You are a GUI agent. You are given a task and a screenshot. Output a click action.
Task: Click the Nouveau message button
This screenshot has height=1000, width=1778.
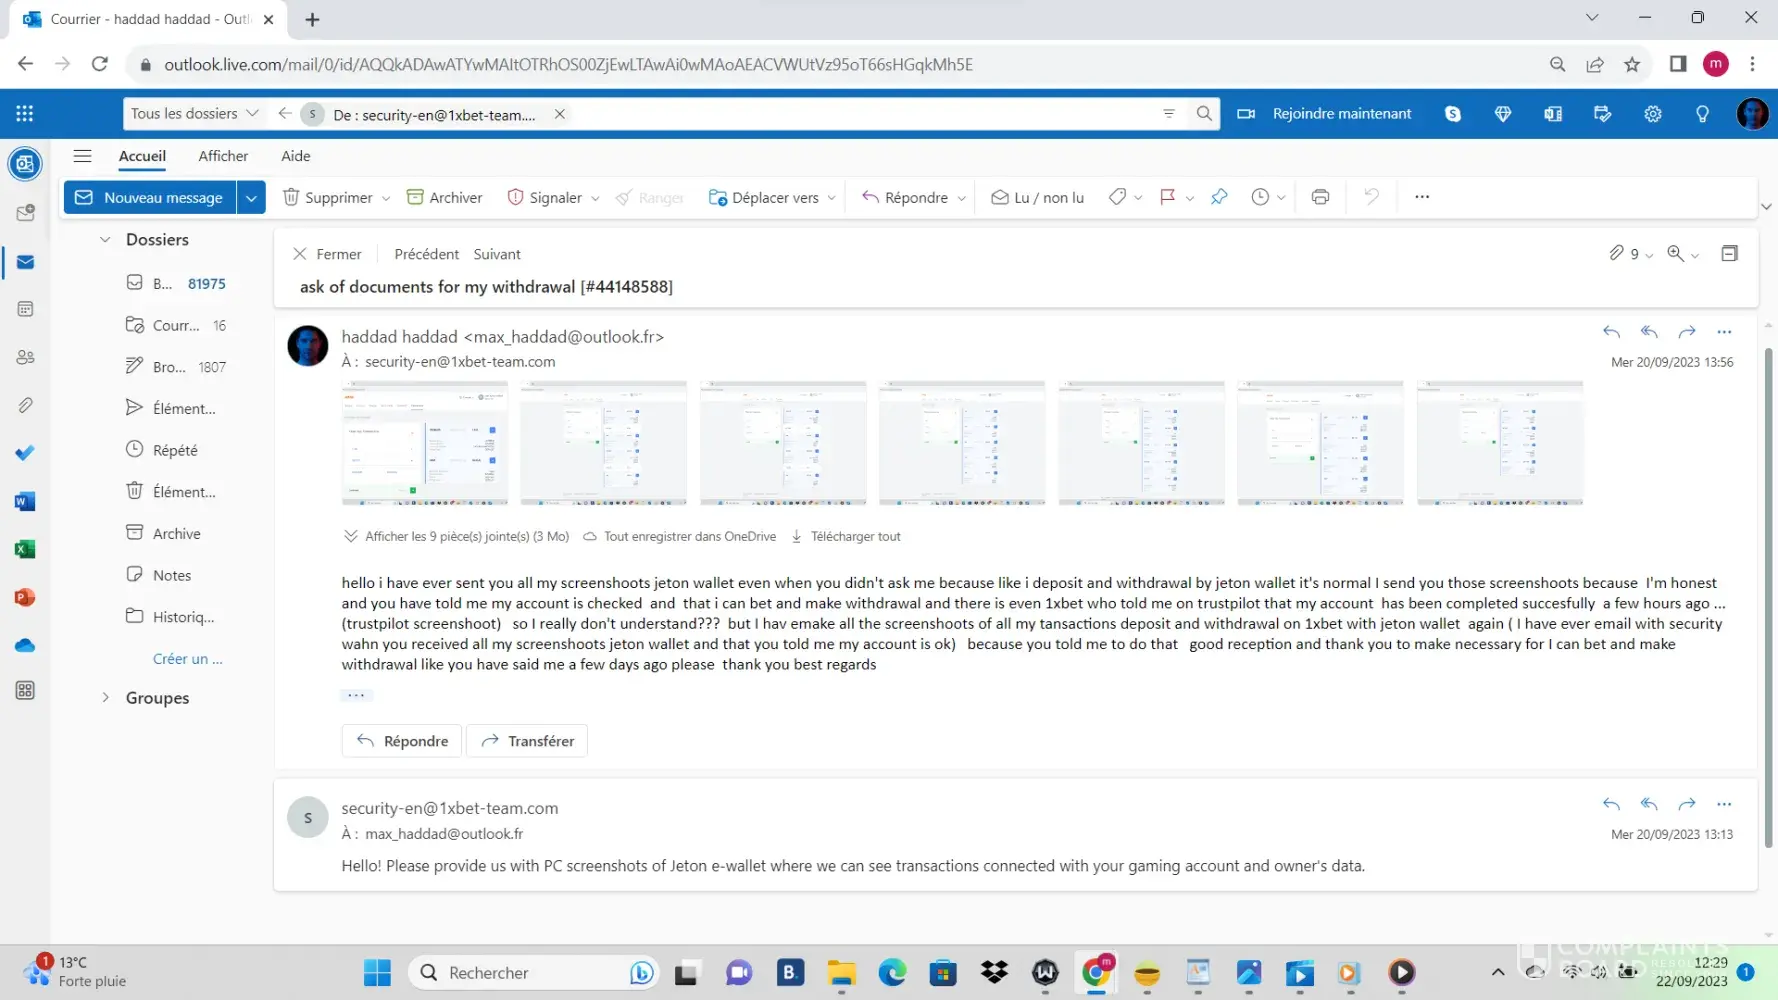(151, 197)
